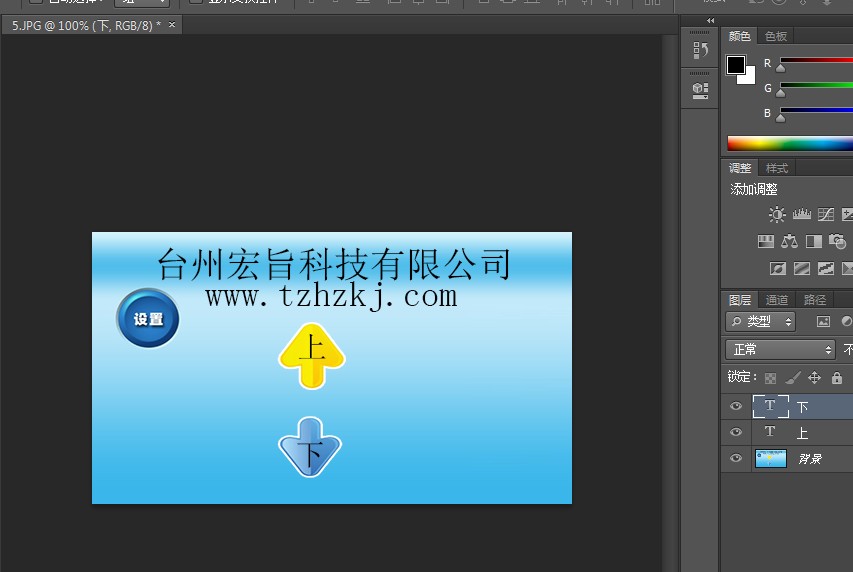Click the background color swatch

point(750,78)
